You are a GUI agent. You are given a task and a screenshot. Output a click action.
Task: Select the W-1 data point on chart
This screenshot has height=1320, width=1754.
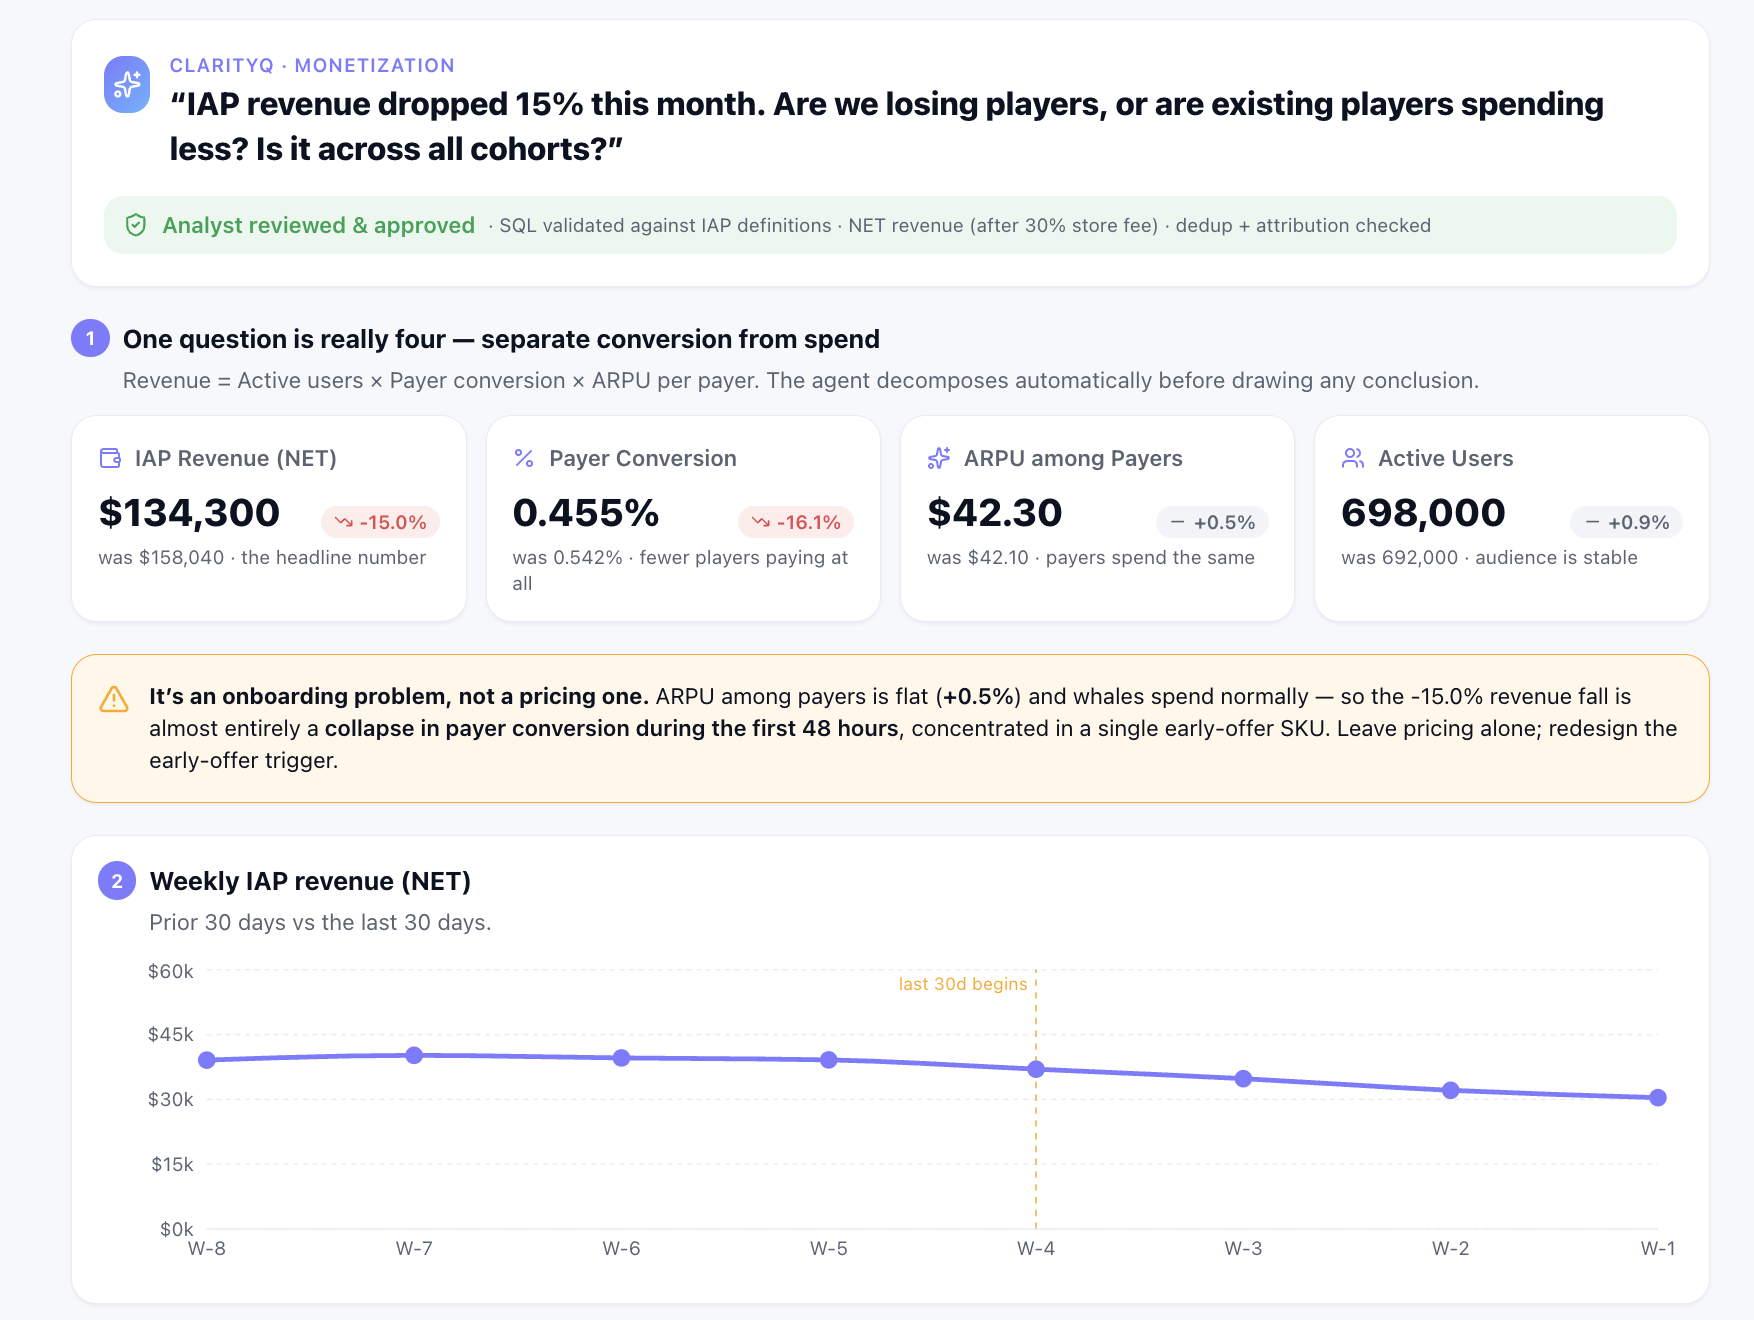click(x=1658, y=1098)
